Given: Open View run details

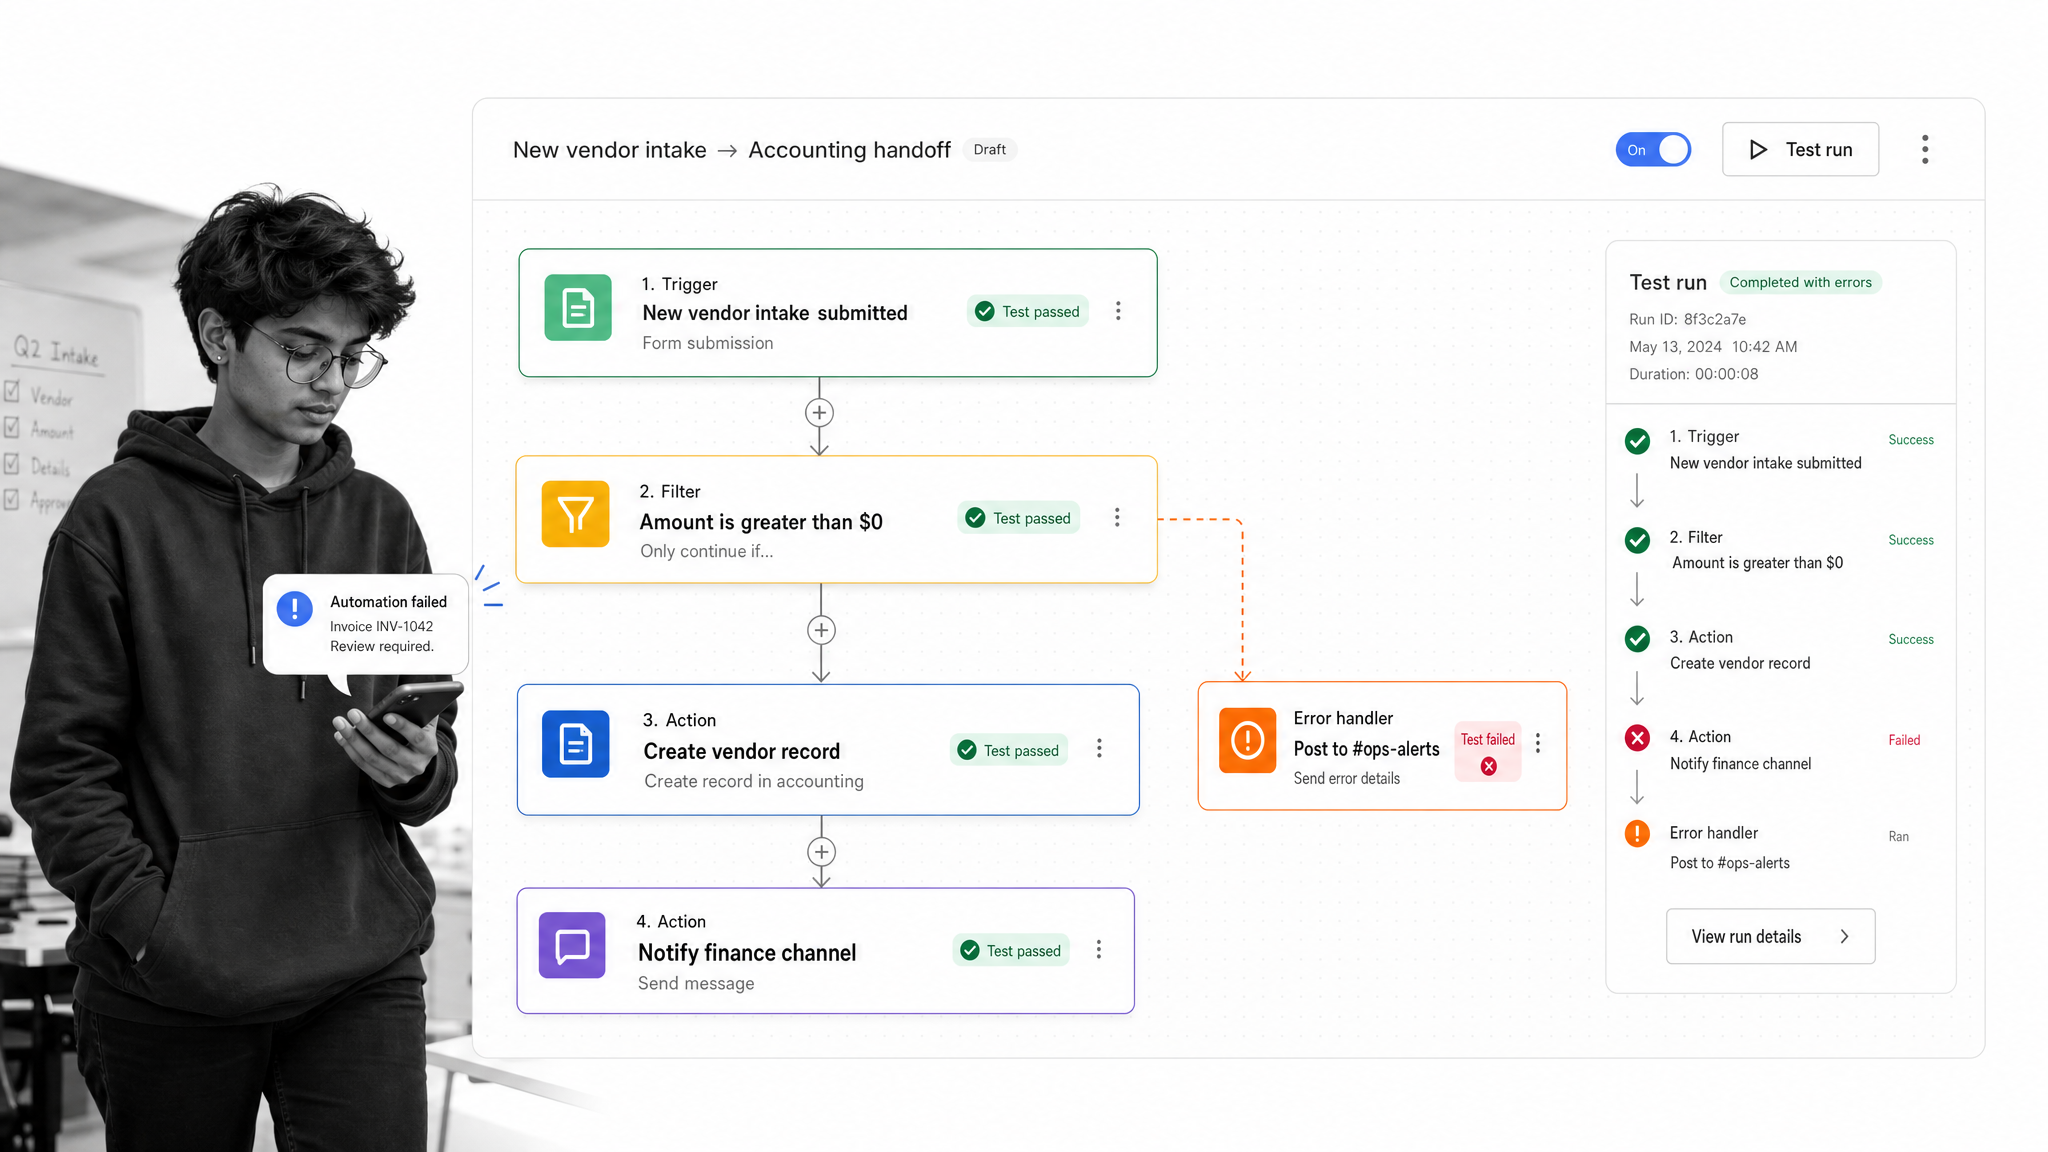Looking at the screenshot, I should tap(1770, 936).
